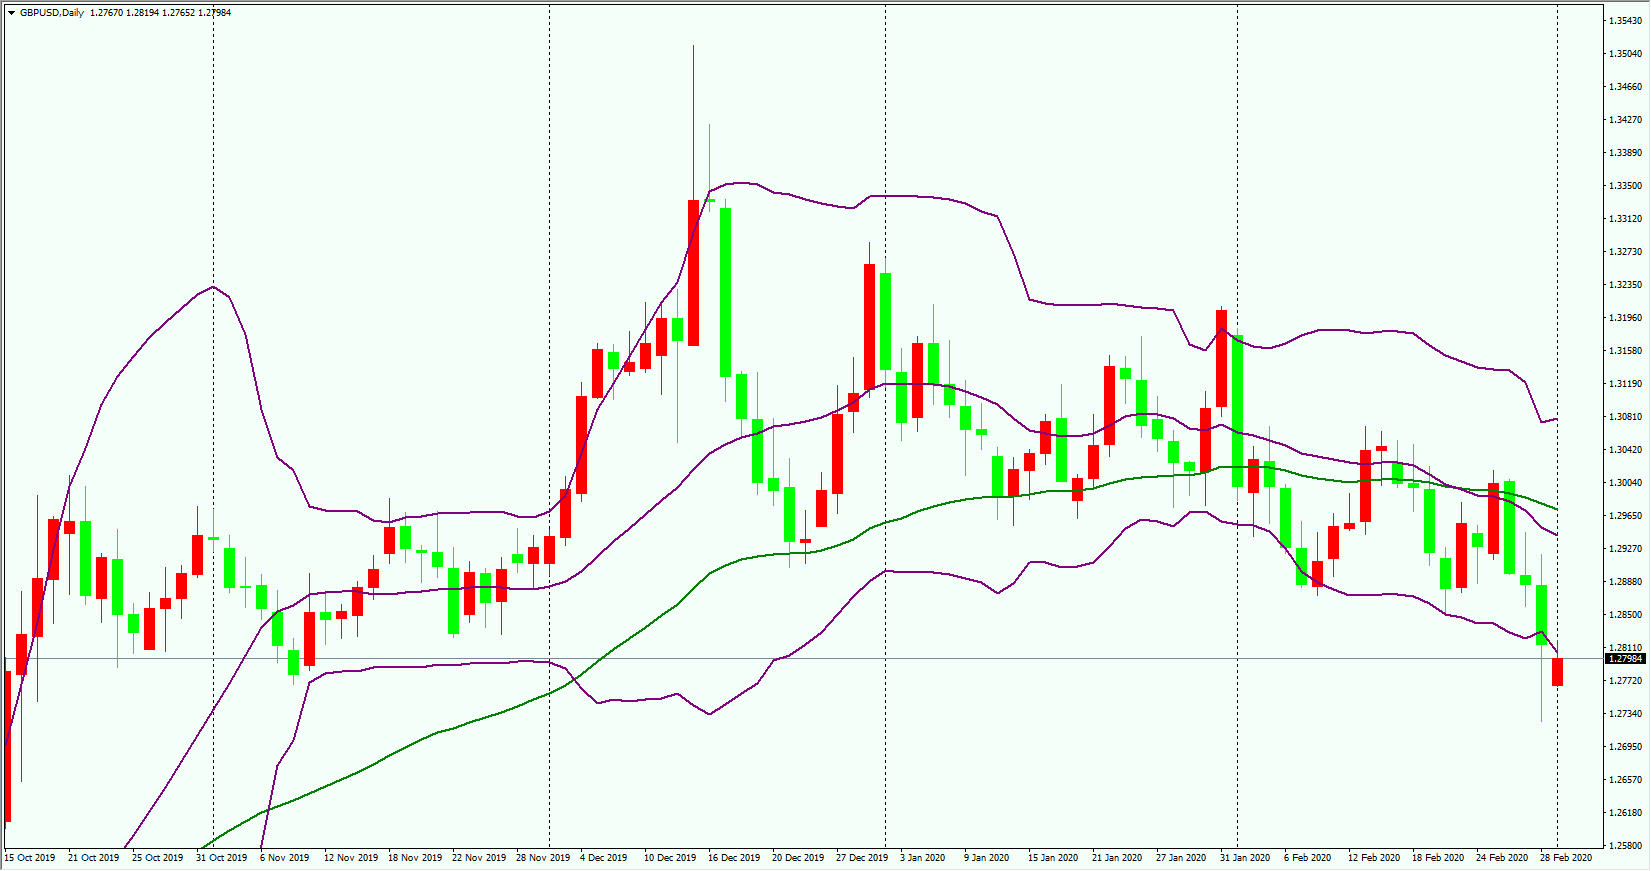This screenshot has width=1651, height=871.
Task: Click price level 1.26570 on the axis
Action: click(1625, 780)
